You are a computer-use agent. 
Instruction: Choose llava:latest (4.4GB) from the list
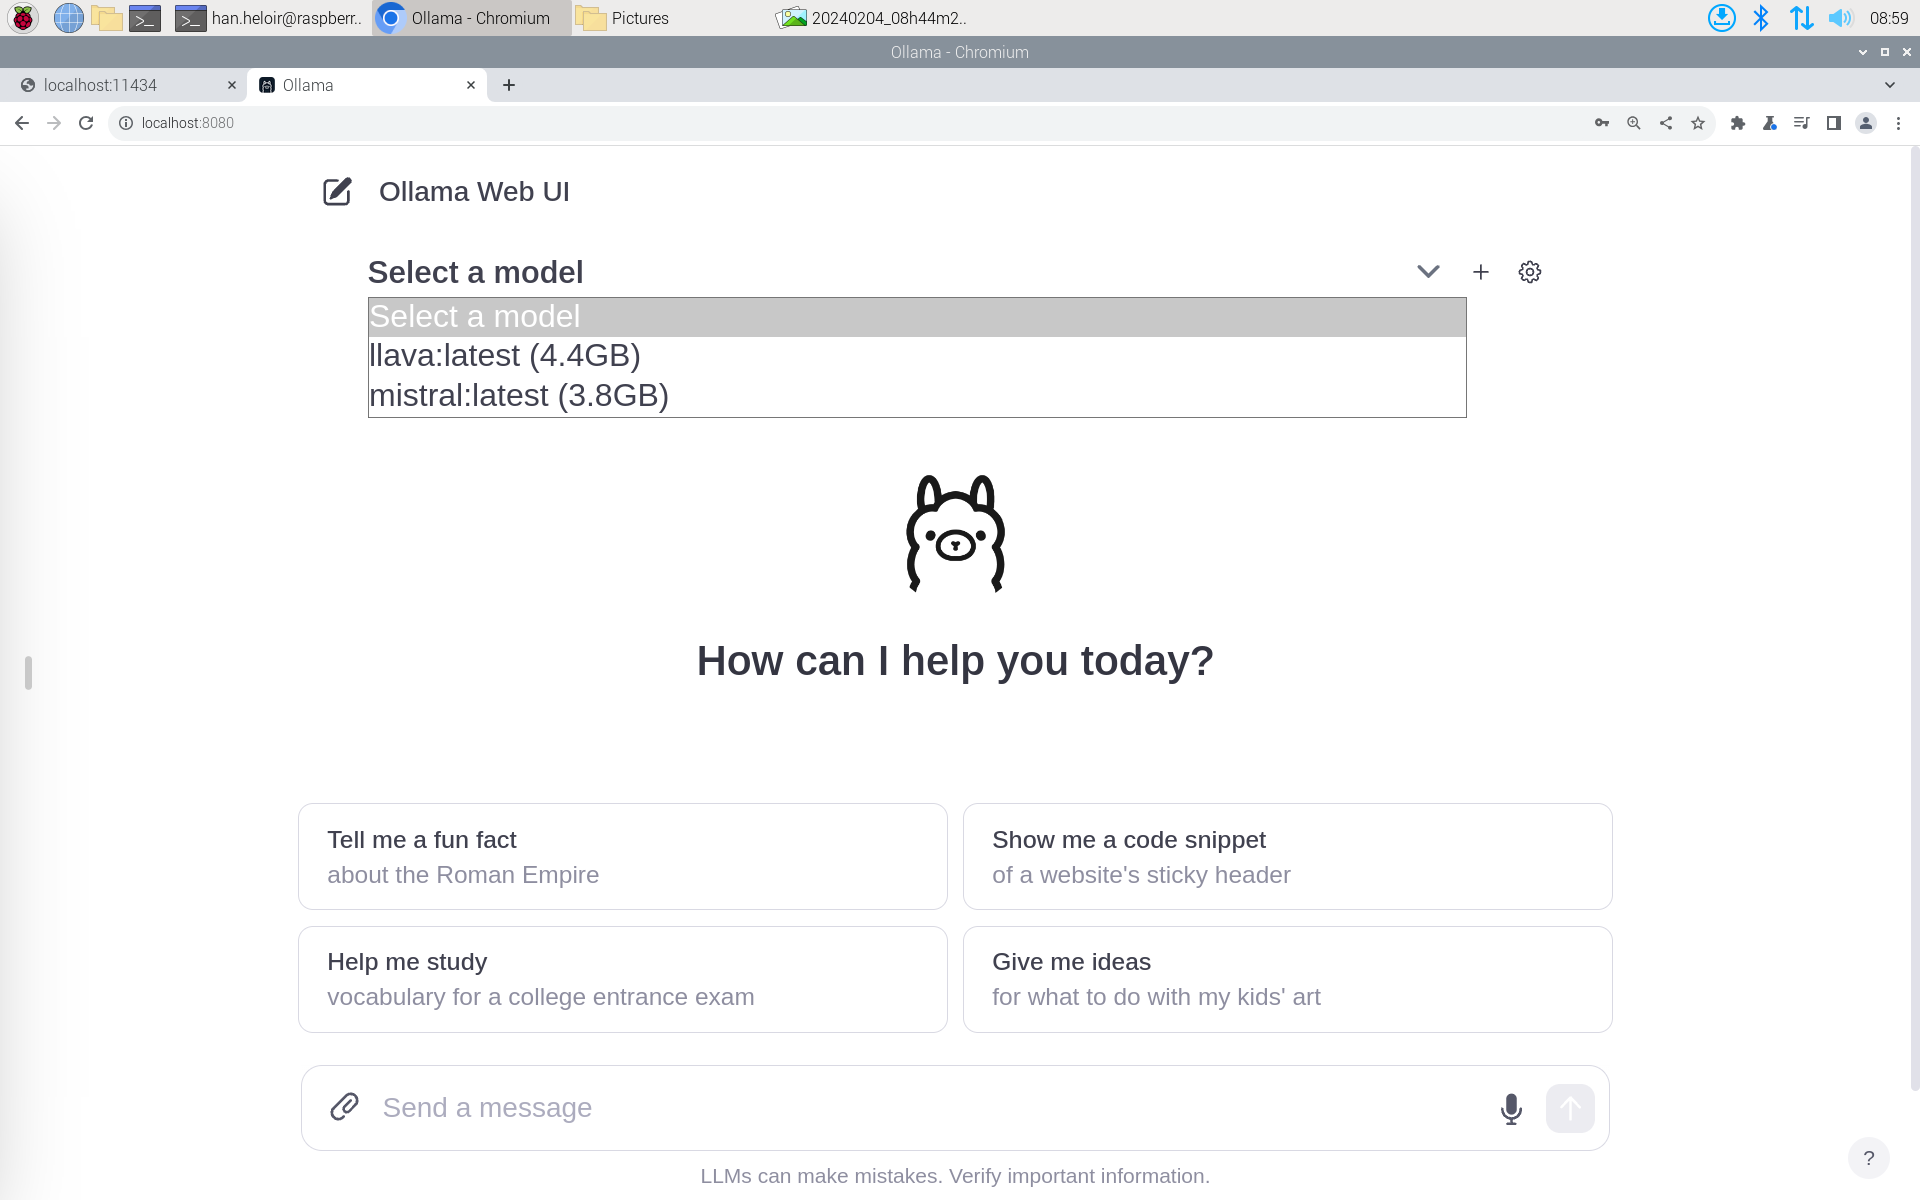click(x=505, y=356)
